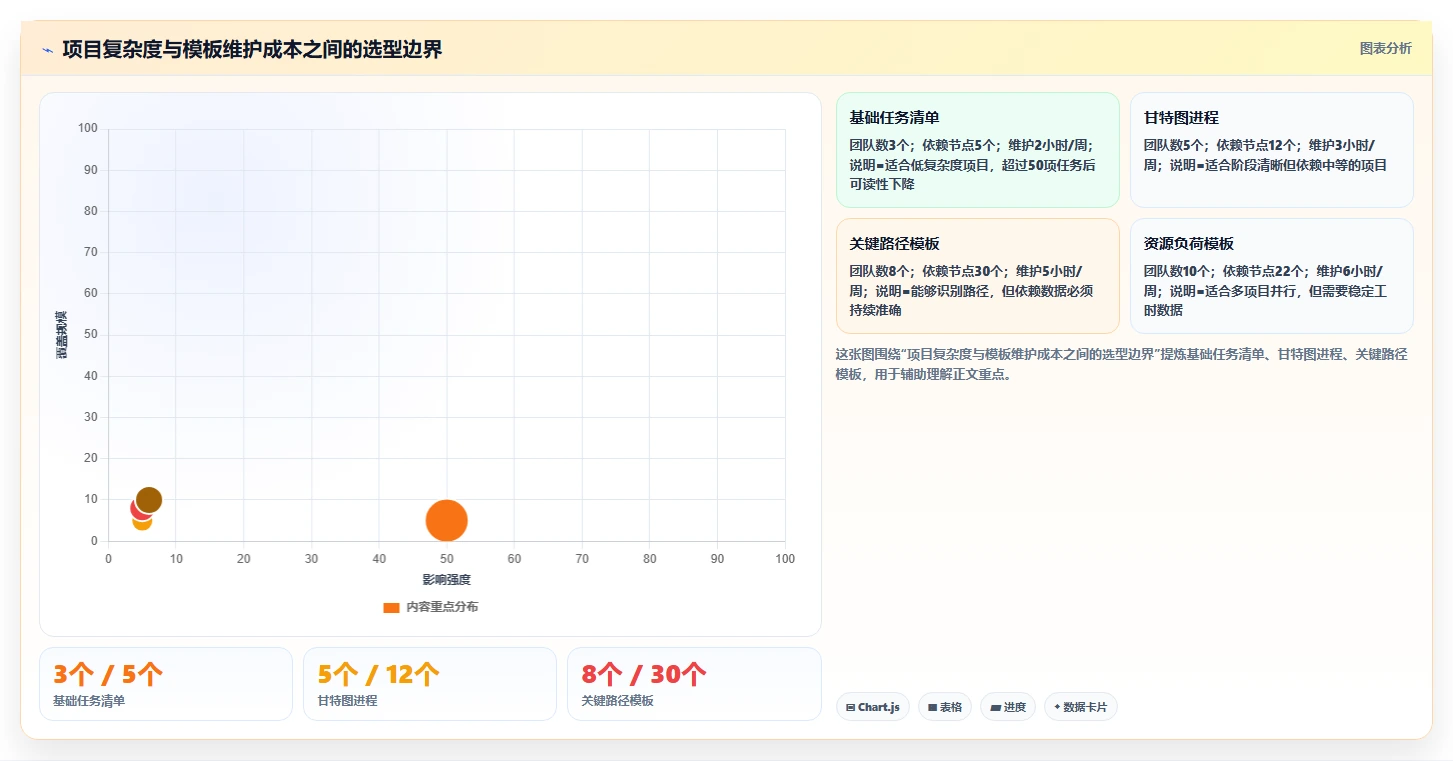Click the summary paragraph starting 这张图围绕

(x=1122, y=365)
